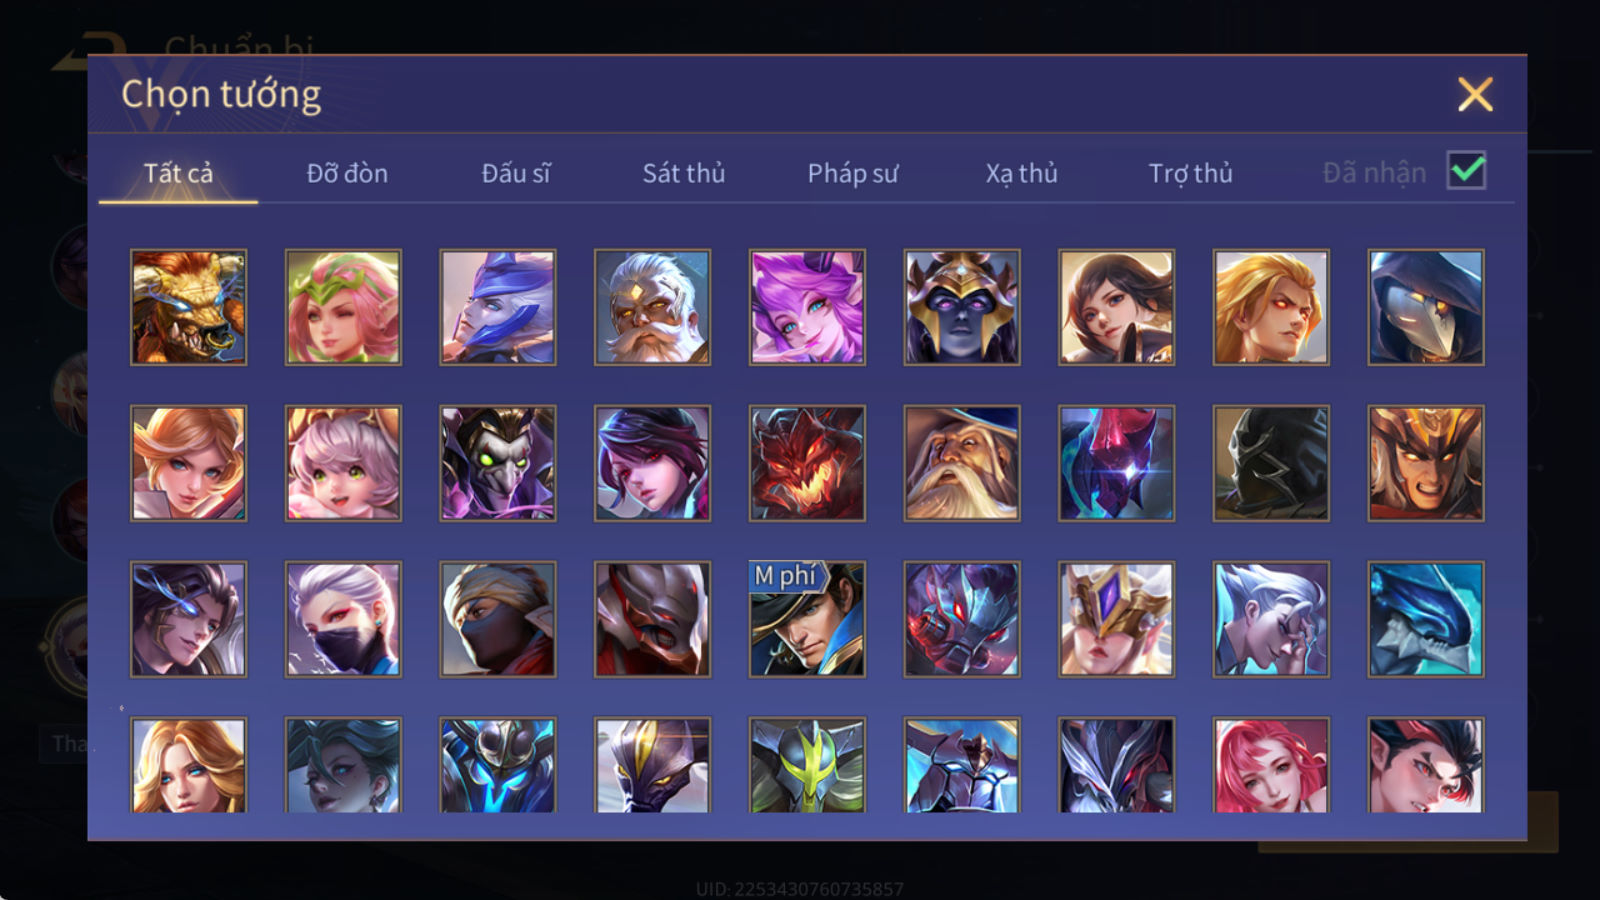
Task: Choose the white-bearded old man hero
Action: pos(652,307)
